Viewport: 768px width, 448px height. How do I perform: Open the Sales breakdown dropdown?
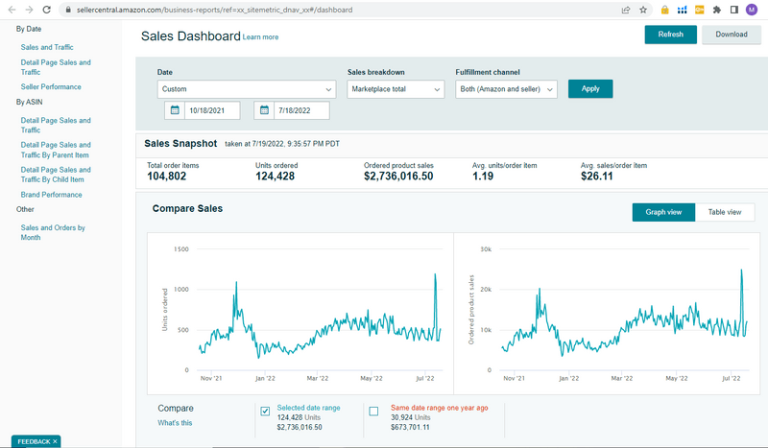tap(395, 89)
